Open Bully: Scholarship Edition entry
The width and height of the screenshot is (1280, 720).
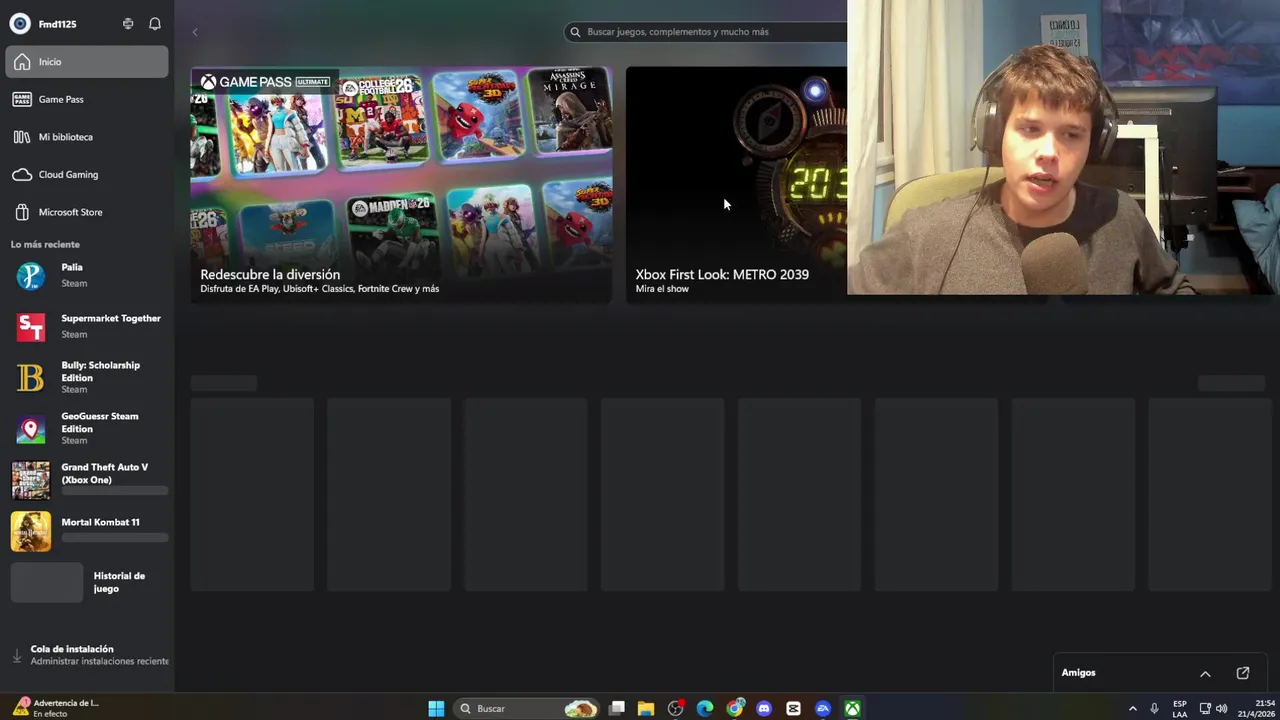88,377
